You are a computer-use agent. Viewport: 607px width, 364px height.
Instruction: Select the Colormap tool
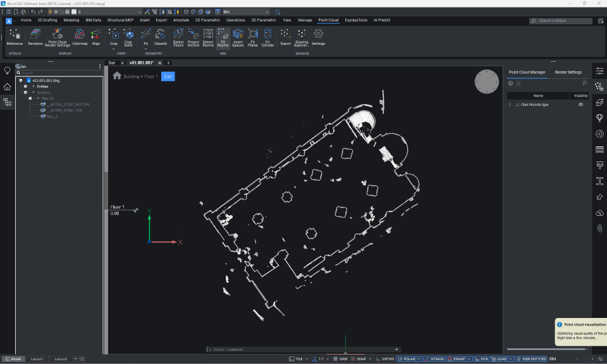point(80,38)
